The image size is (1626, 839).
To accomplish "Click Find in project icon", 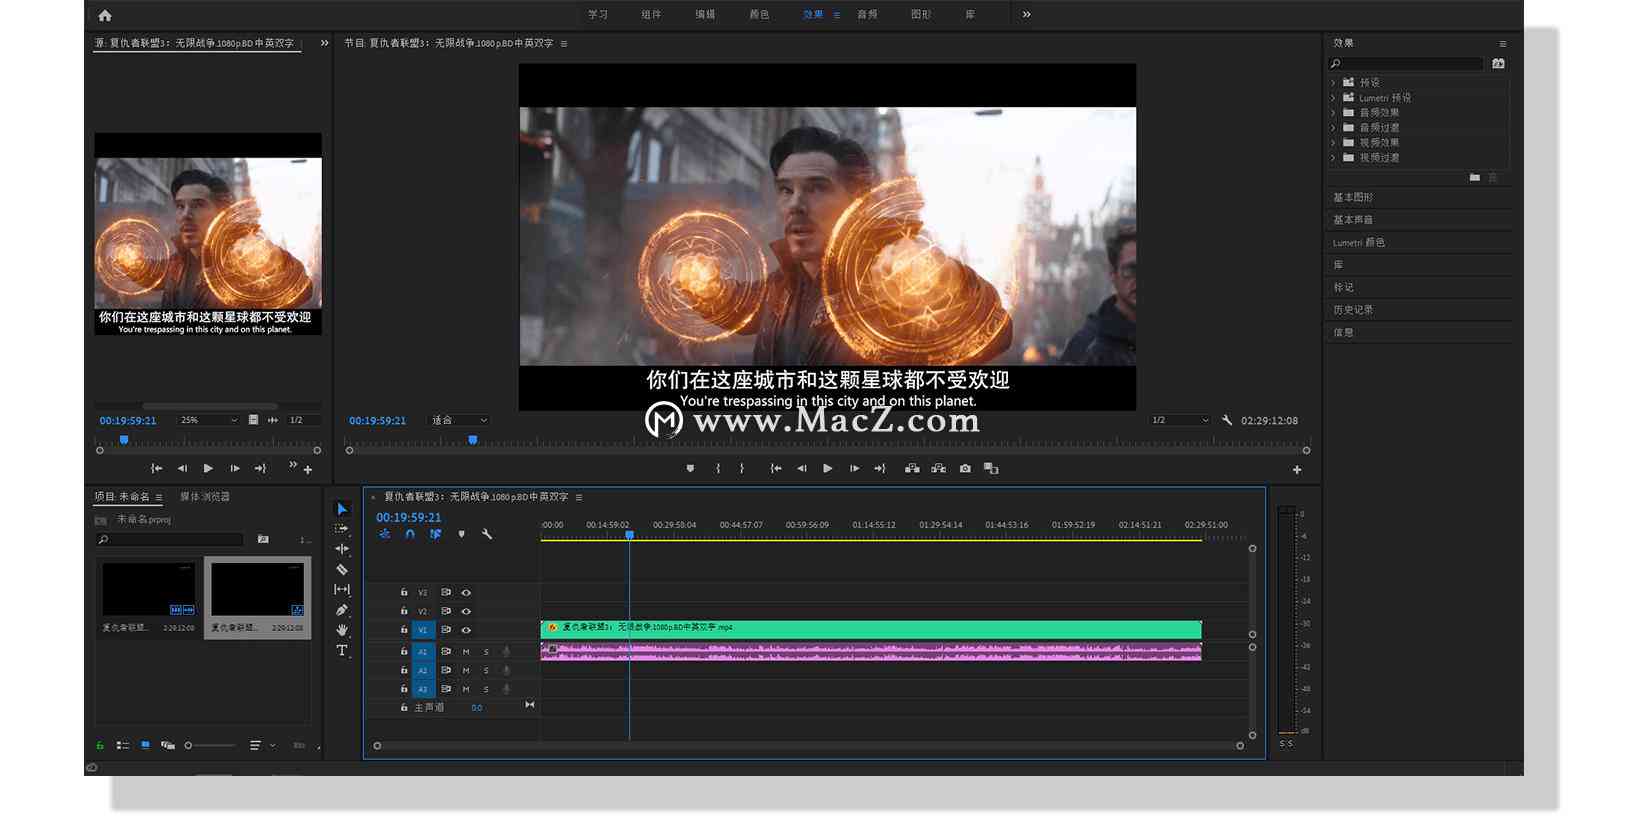I will 263,539.
